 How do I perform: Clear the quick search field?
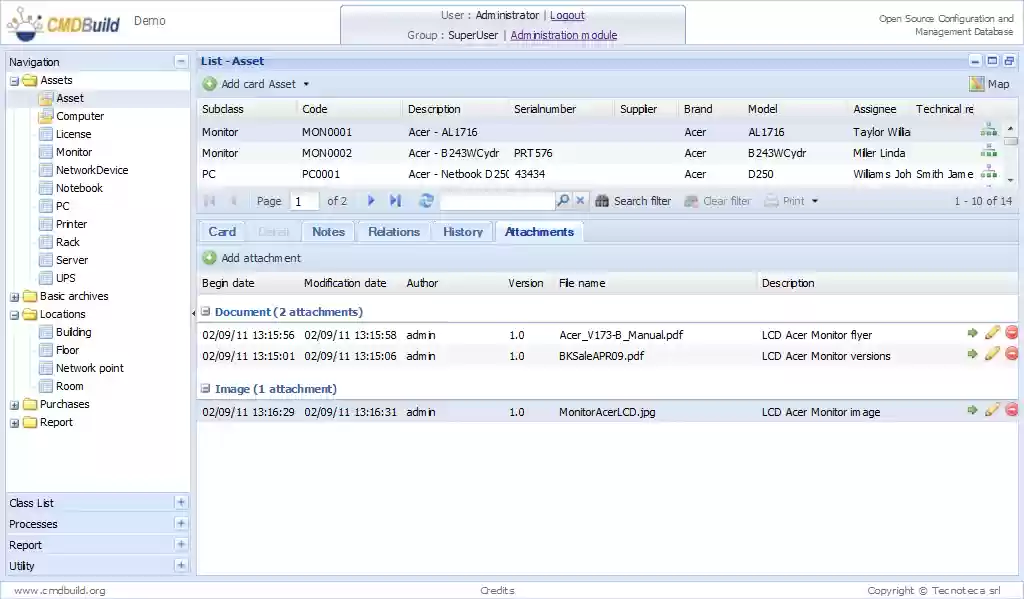click(579, 201)
